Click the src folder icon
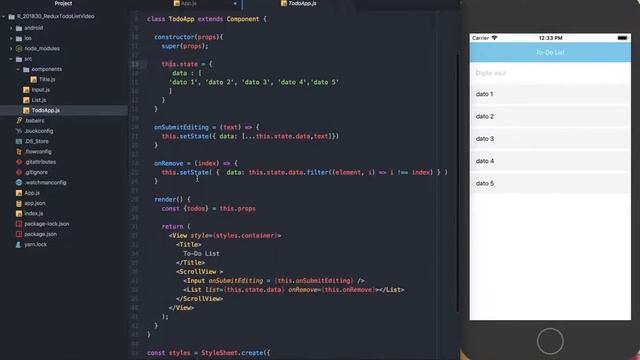The width and height of the screenshot is (640, 360). point(19,59)
